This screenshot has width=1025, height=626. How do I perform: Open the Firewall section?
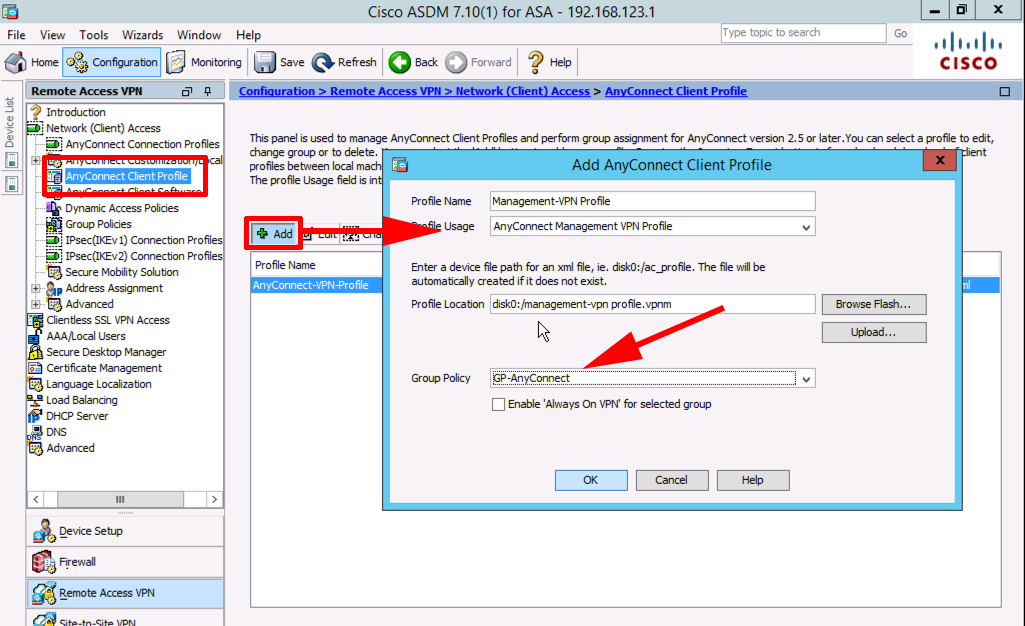coord(125,562)
